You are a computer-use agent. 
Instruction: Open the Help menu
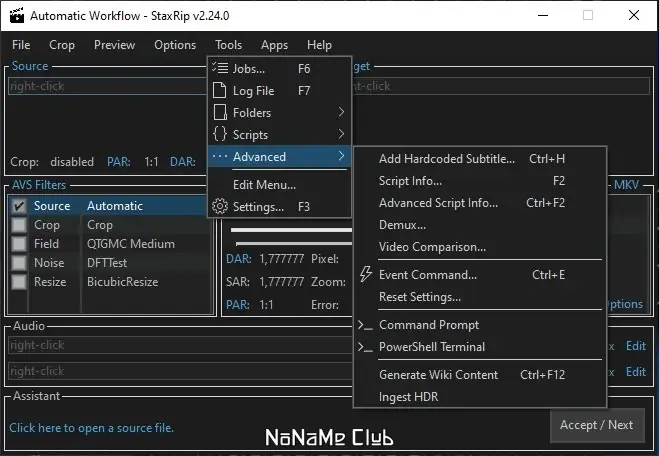point(319,45)
